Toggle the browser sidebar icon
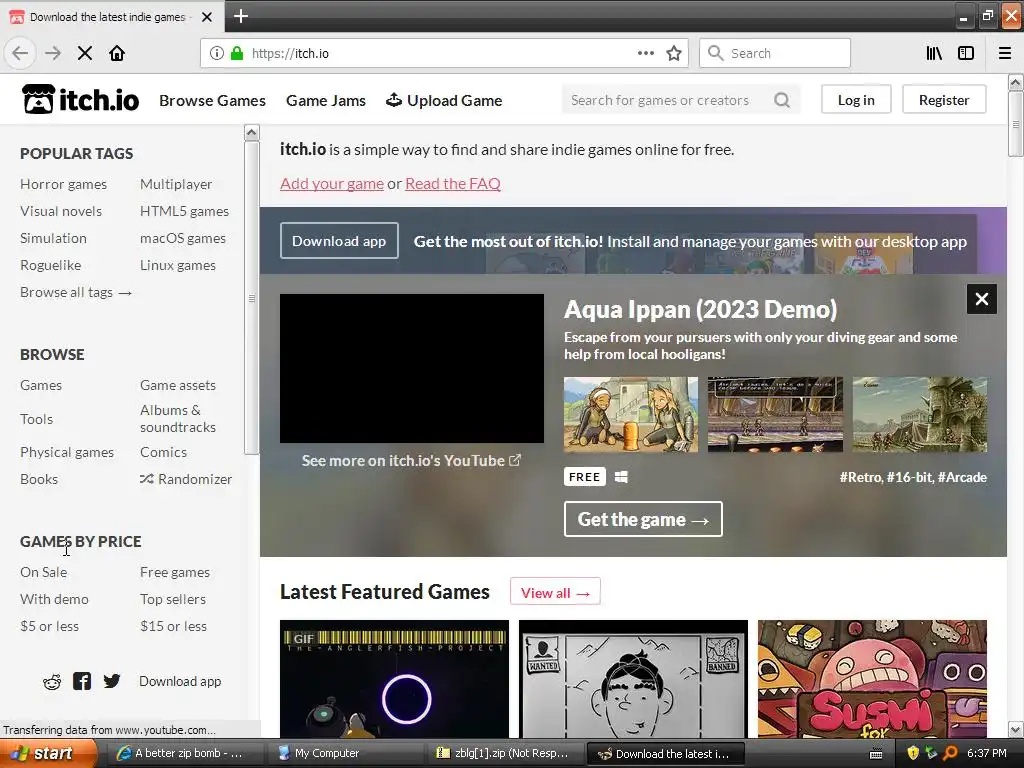 coord(966,53)
